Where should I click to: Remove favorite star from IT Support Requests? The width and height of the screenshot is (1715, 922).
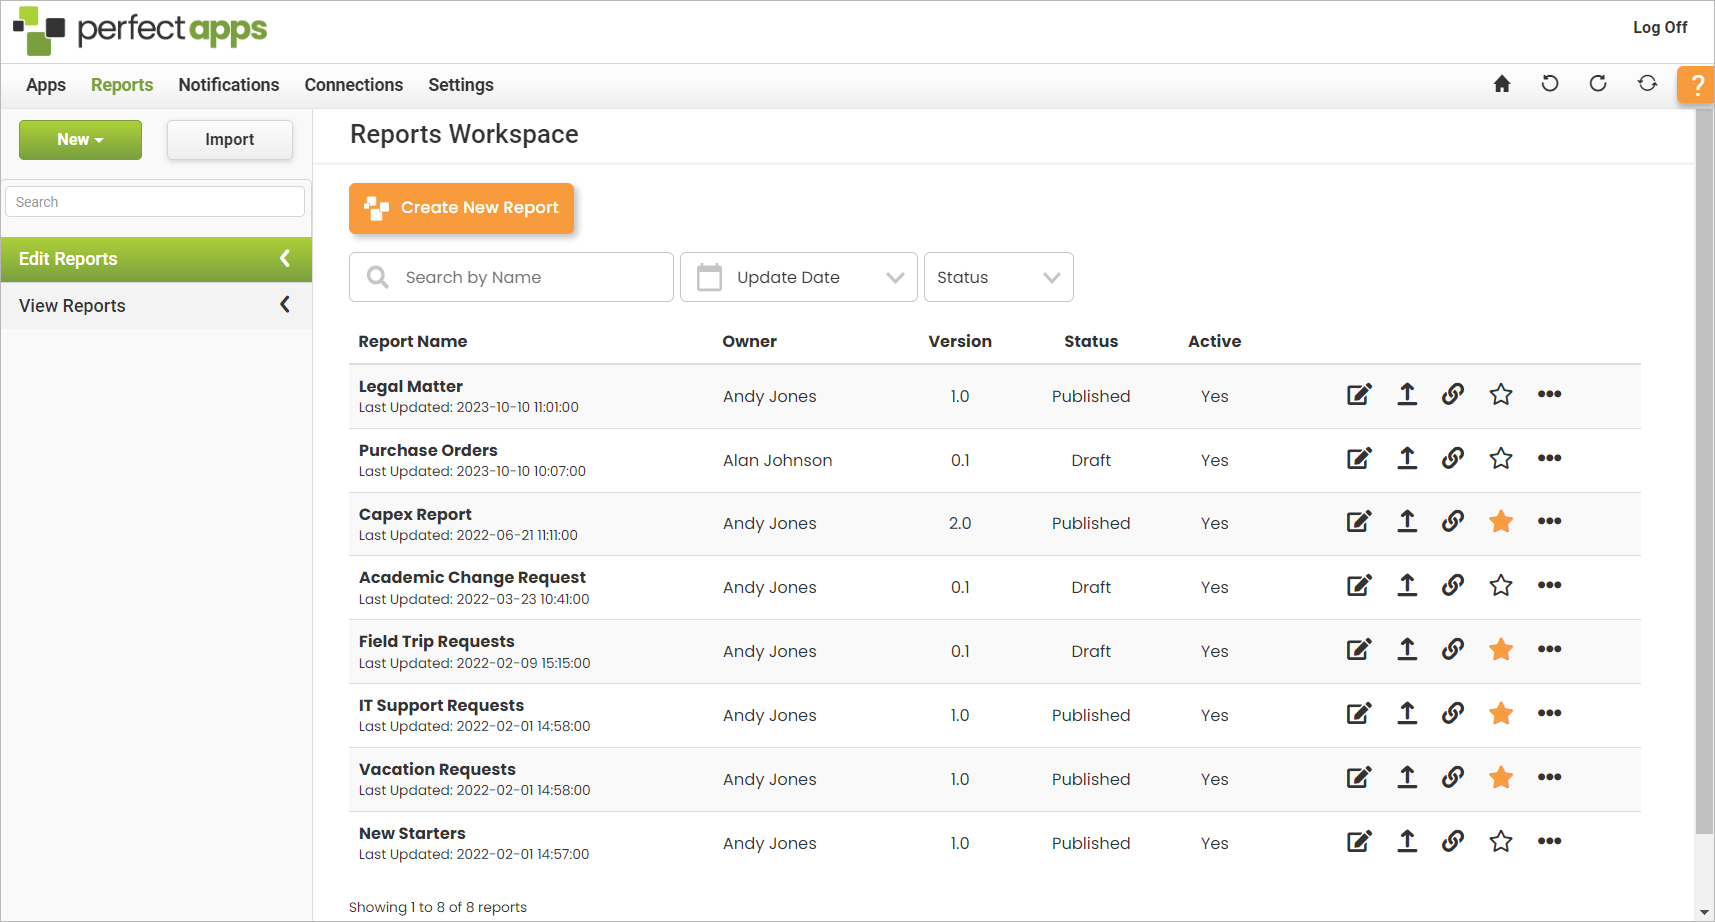point(1500,714)
